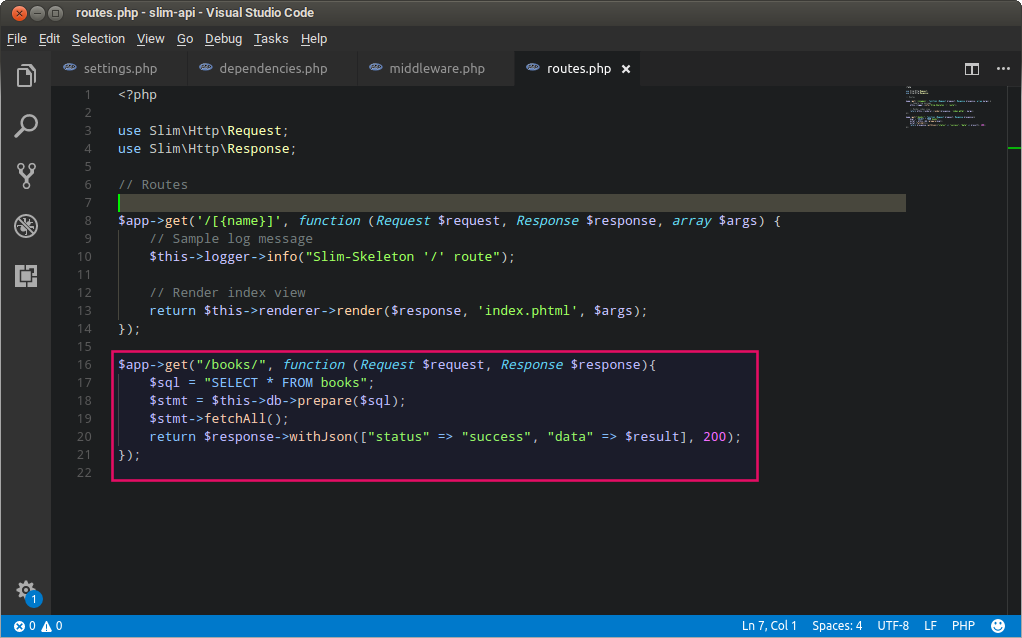Open the Selection menu

click(98, 39)
